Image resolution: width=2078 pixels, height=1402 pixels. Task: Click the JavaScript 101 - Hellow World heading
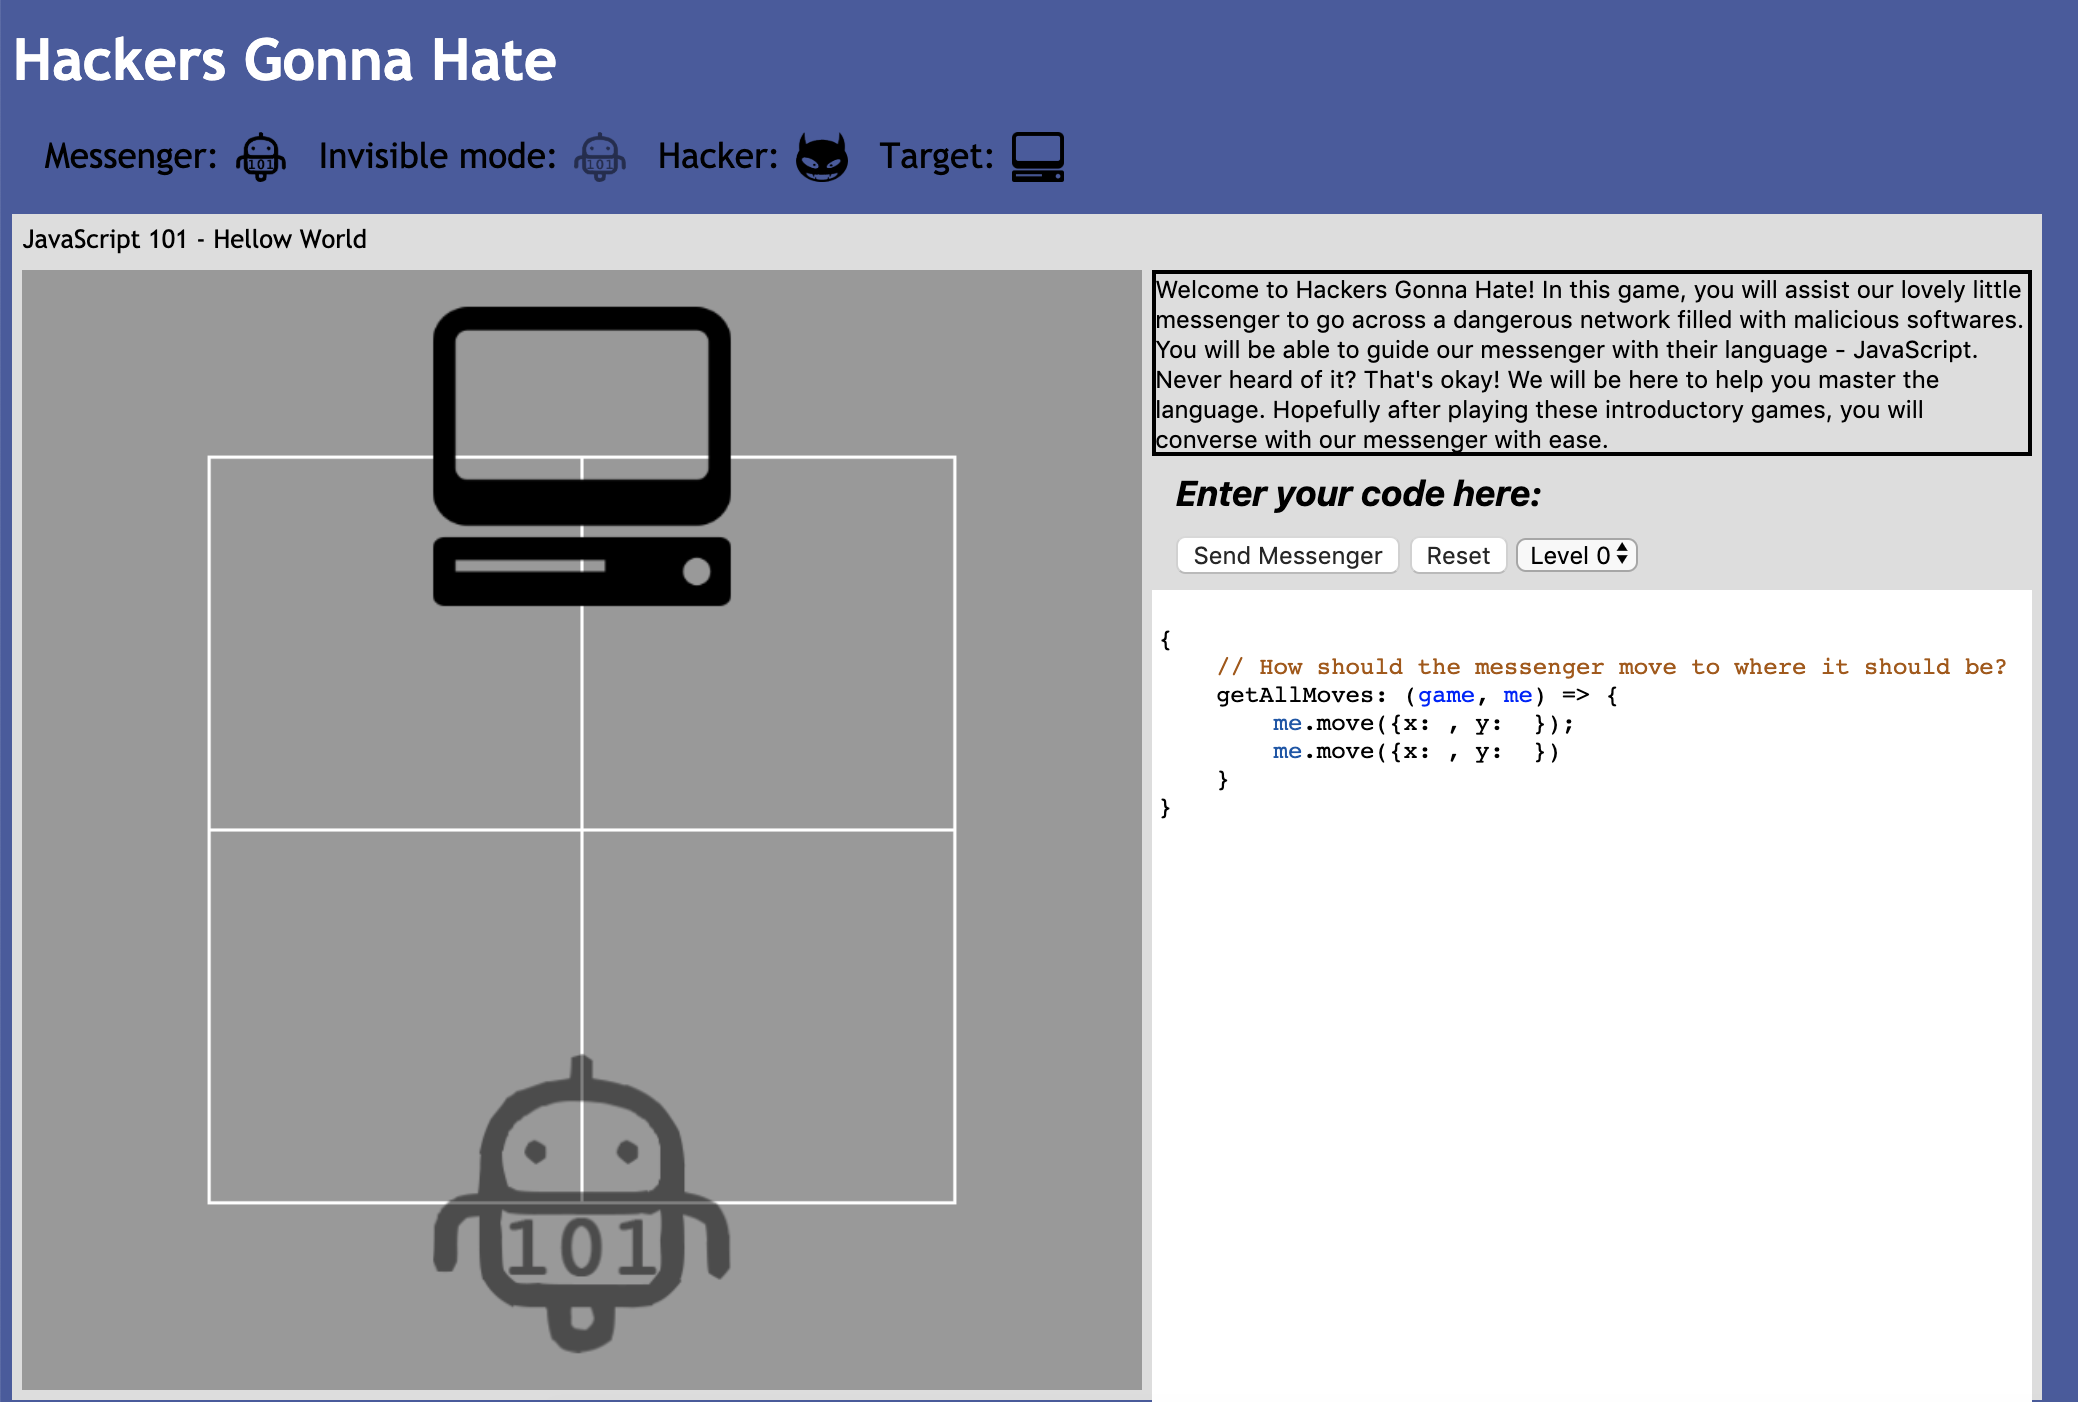(195, 239)
